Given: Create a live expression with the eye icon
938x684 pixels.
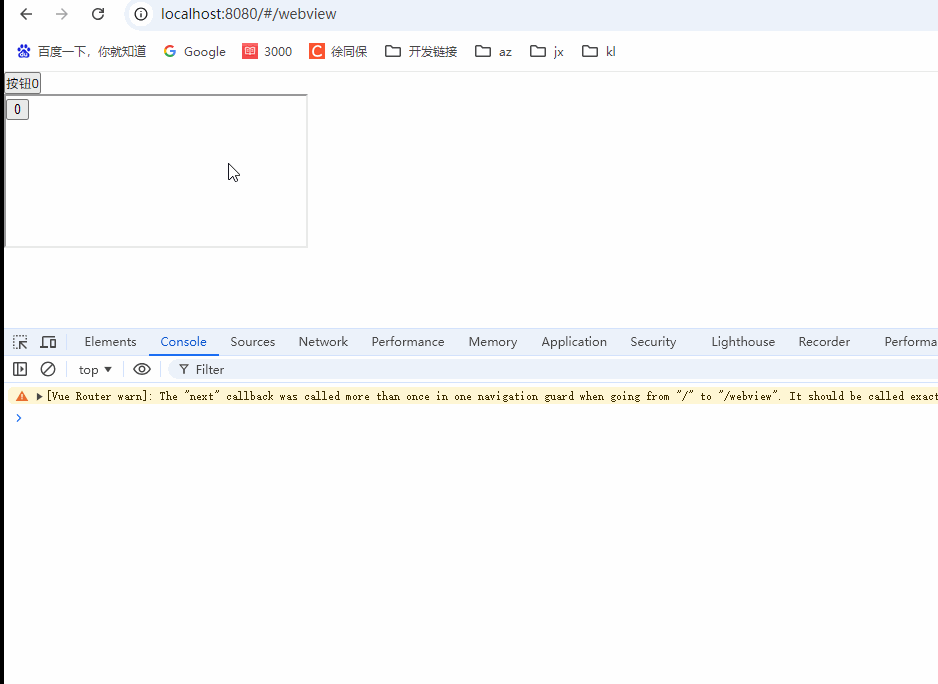Looking at the screenshot, I should pos(142,369).
